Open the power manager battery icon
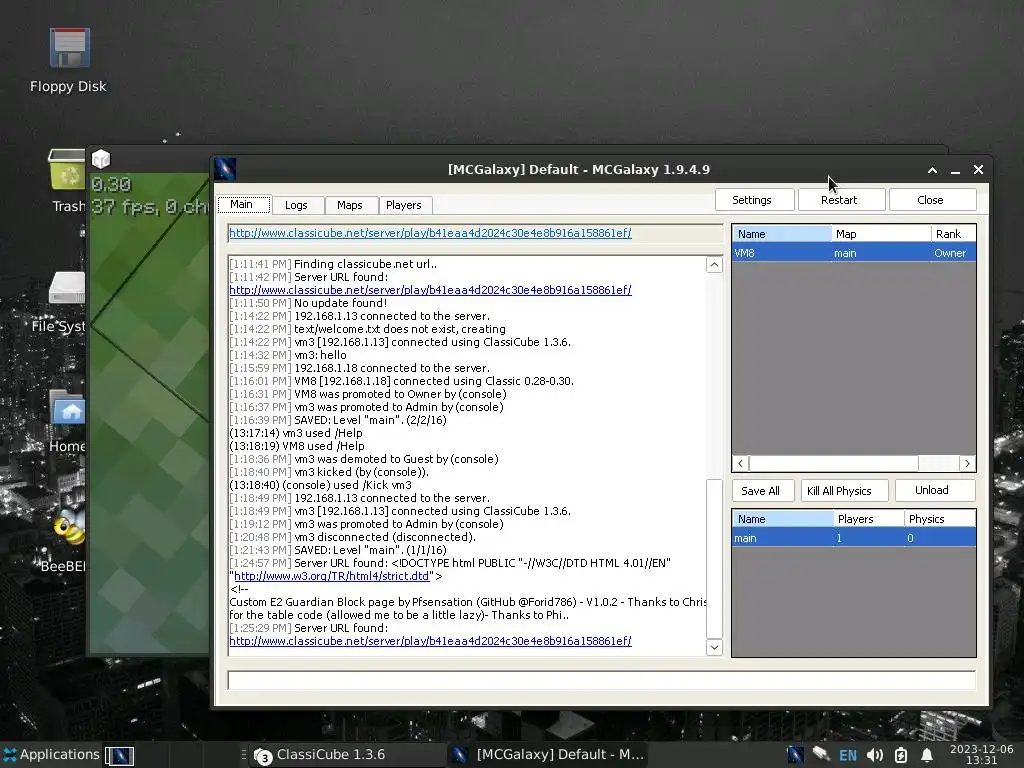This screenshot has width=1024, height=768. 901,756
